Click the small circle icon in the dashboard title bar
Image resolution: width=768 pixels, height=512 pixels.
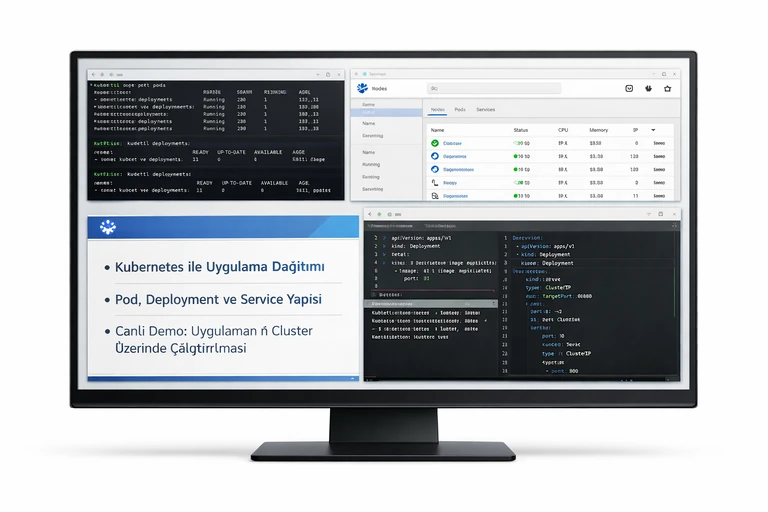tap(364, 74)
